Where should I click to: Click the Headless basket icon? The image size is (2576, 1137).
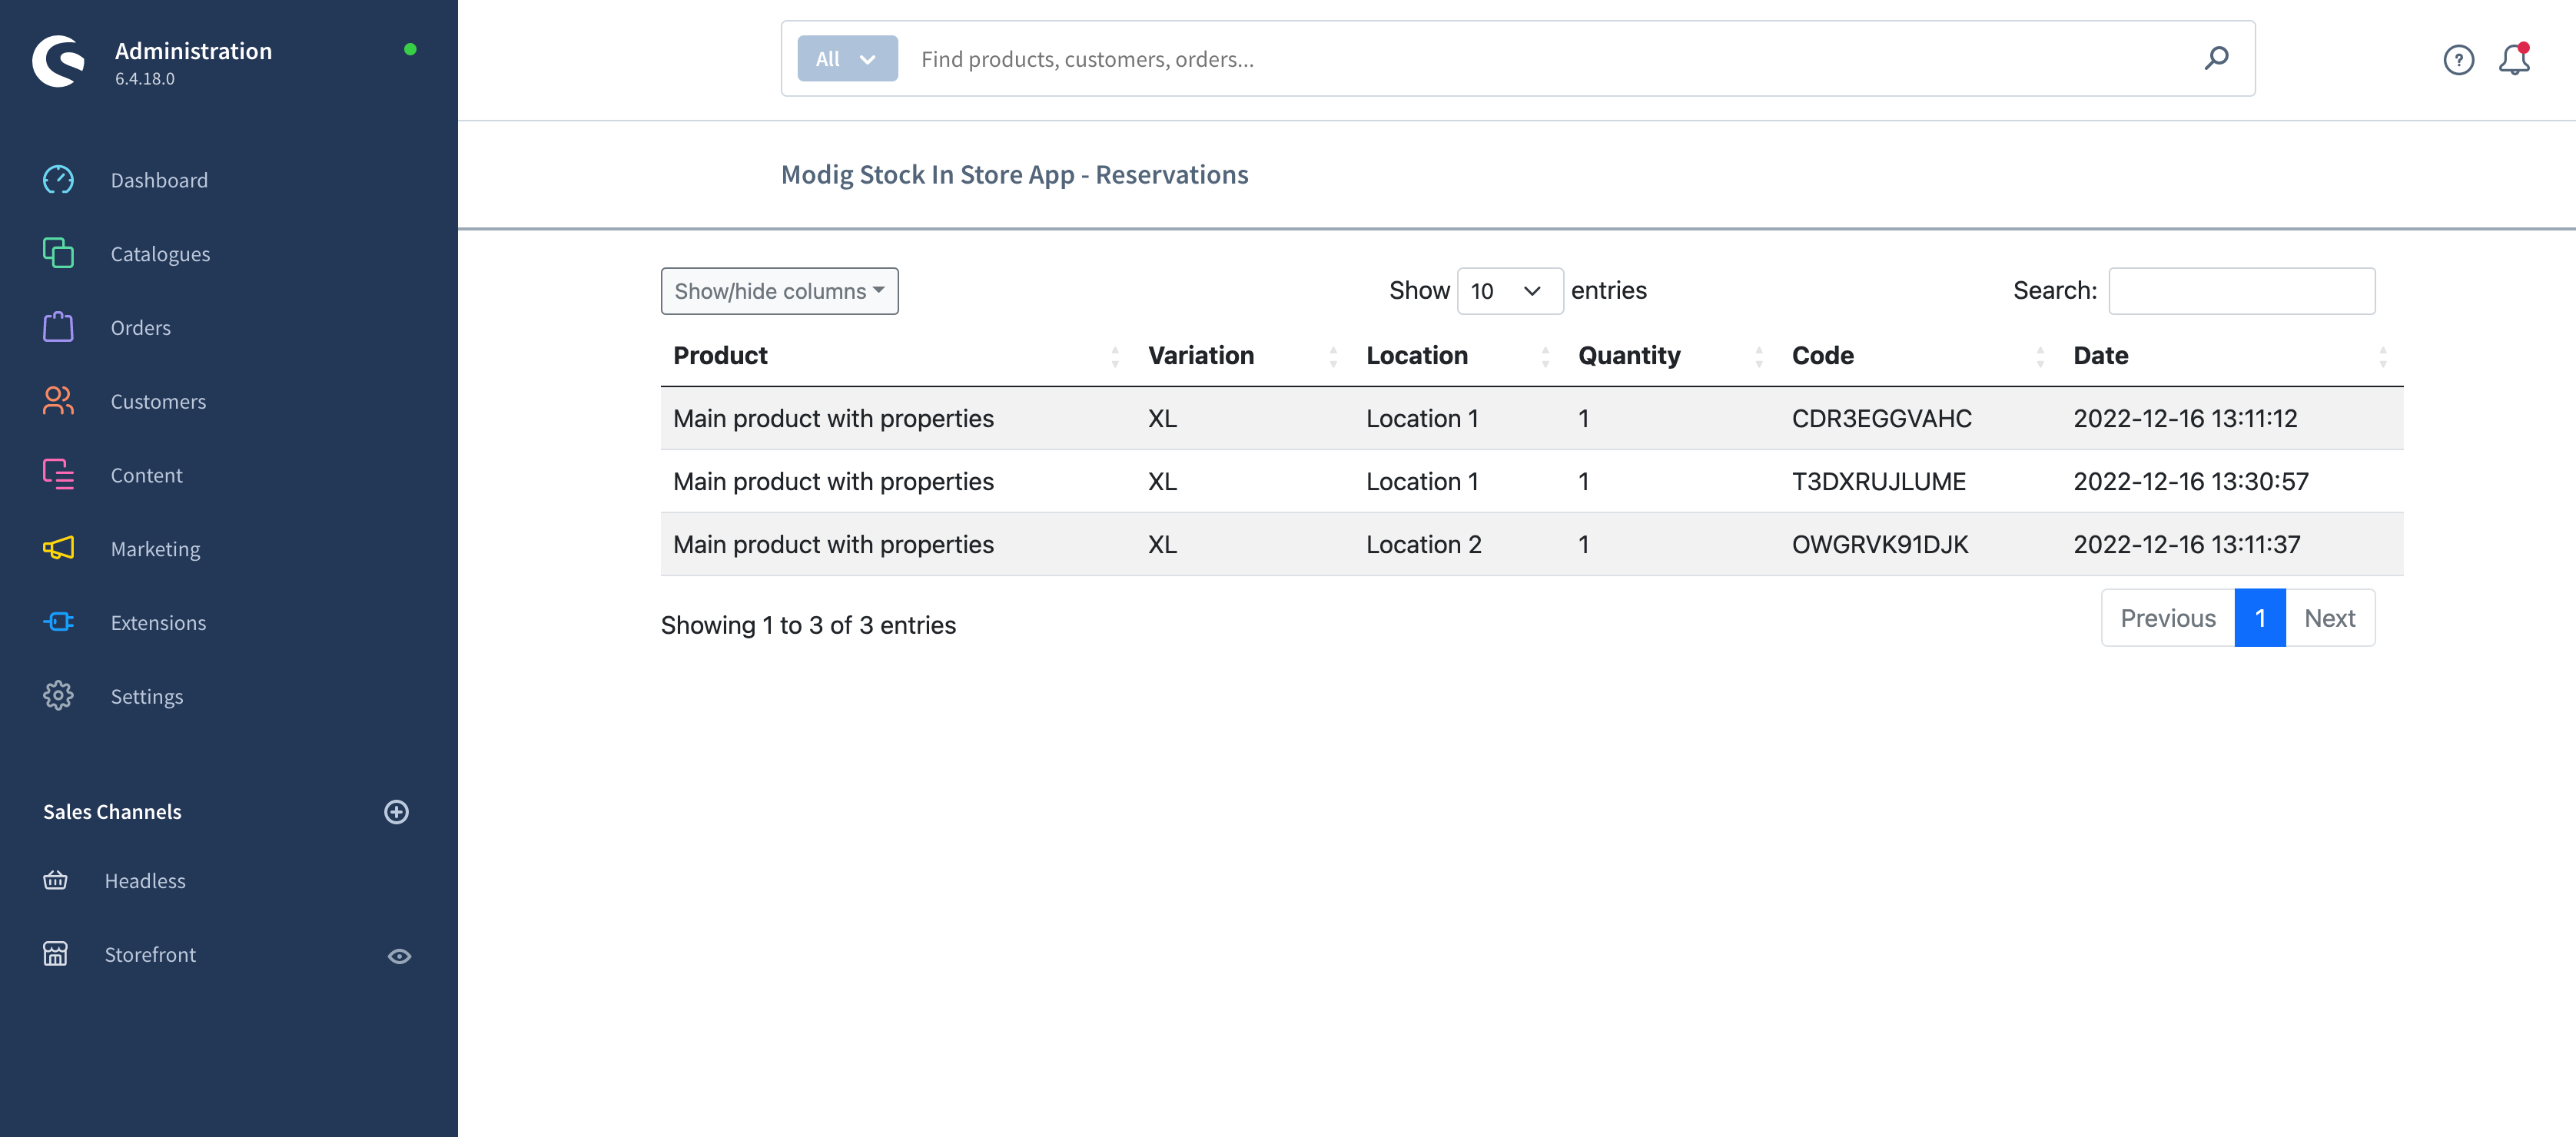[55, 880]
